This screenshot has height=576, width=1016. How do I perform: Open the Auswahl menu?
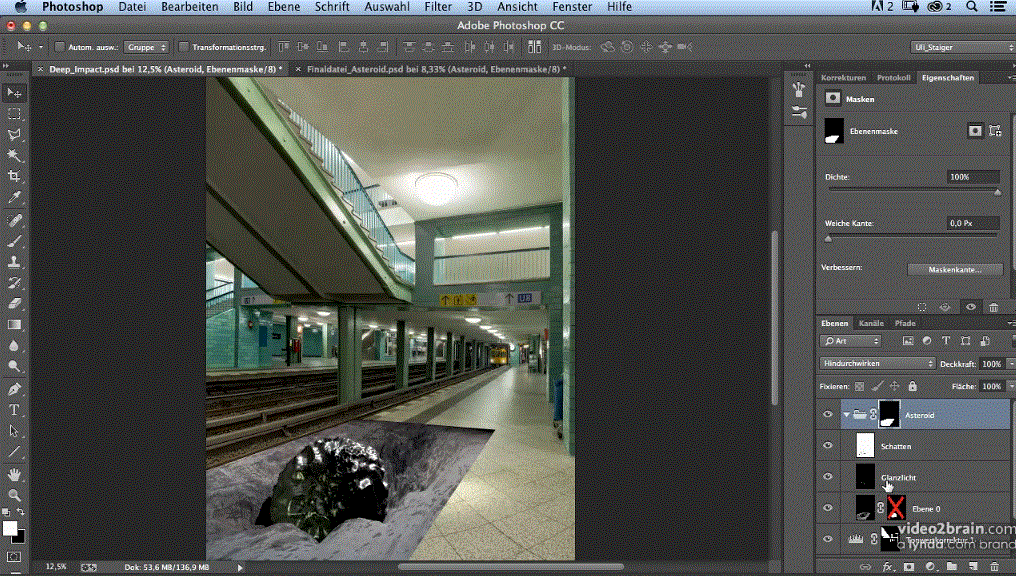coord(387,6)
